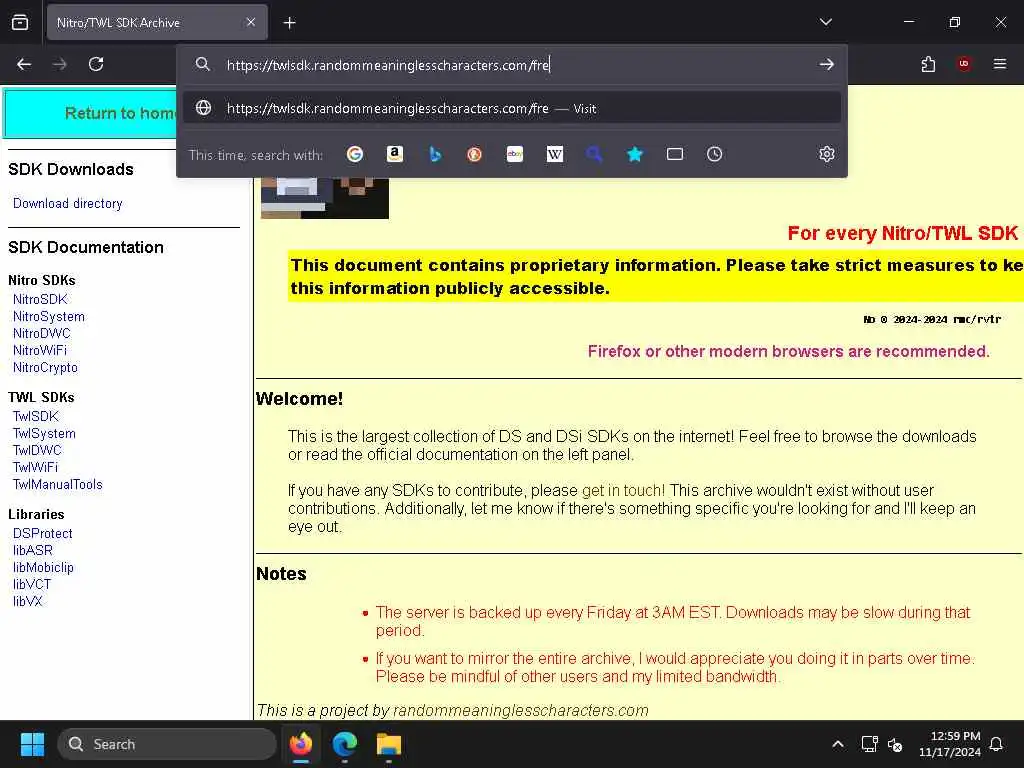Click the pixelated image thumbnail
The width and height of the screenshot is (1024, 768).
[x=325, y=198]
